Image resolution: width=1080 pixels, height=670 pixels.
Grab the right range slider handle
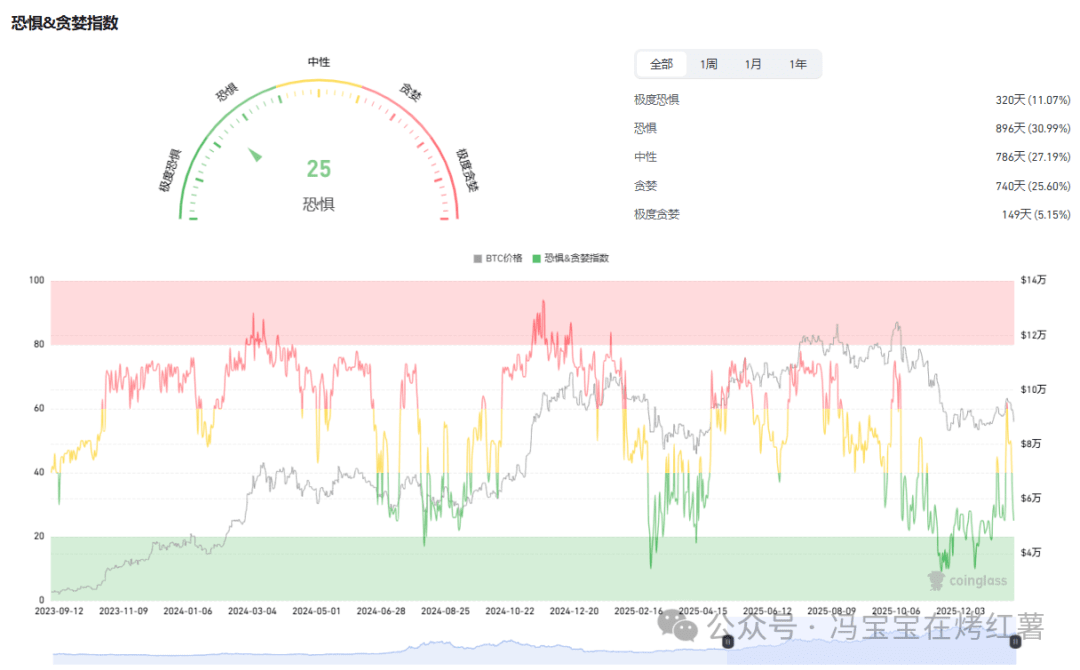[1015, 642]
